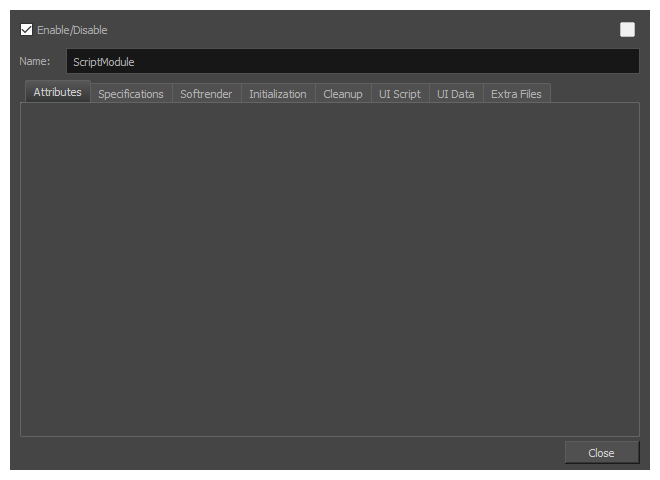
Task: View the Extra Files tab
Action: tap(516, 94)
